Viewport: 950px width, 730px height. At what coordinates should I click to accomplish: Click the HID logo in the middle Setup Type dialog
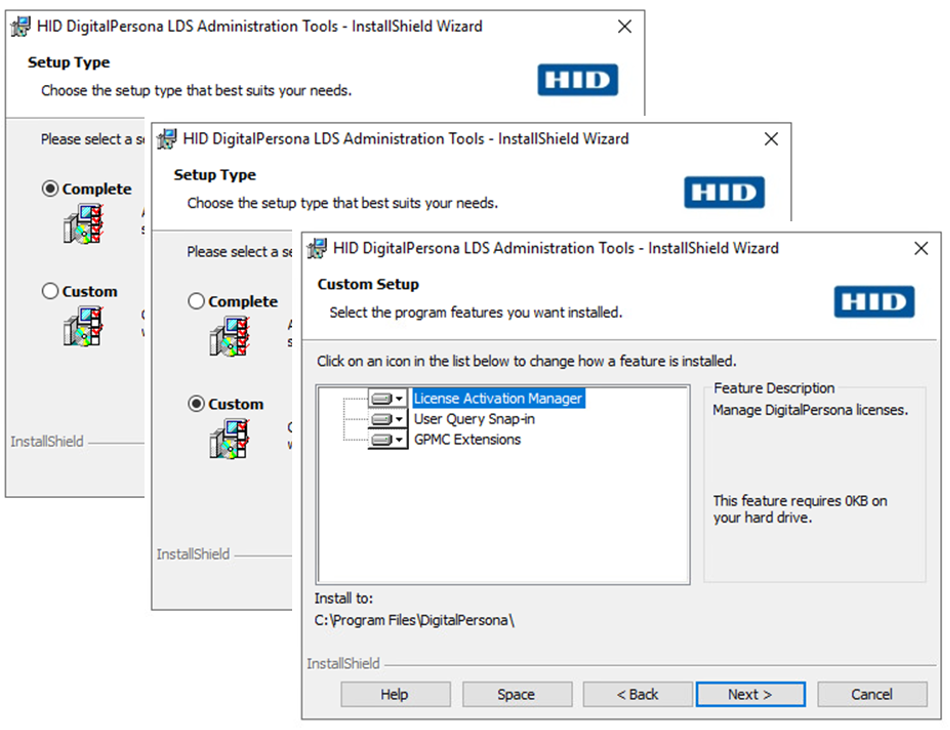click(724, 192)
